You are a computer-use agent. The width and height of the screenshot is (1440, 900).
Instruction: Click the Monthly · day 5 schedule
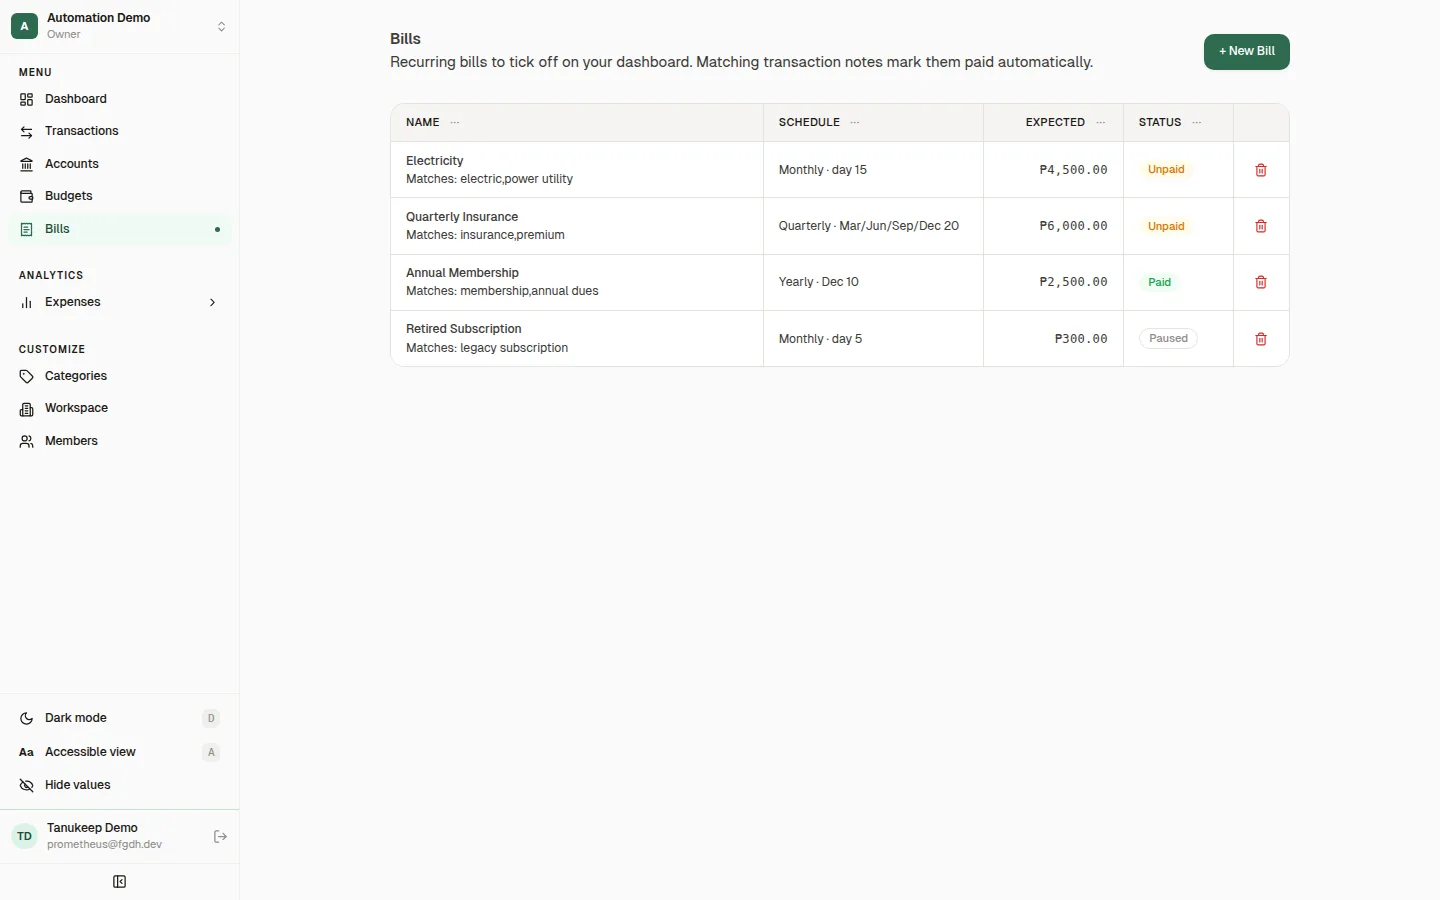(x=820, y=339)
